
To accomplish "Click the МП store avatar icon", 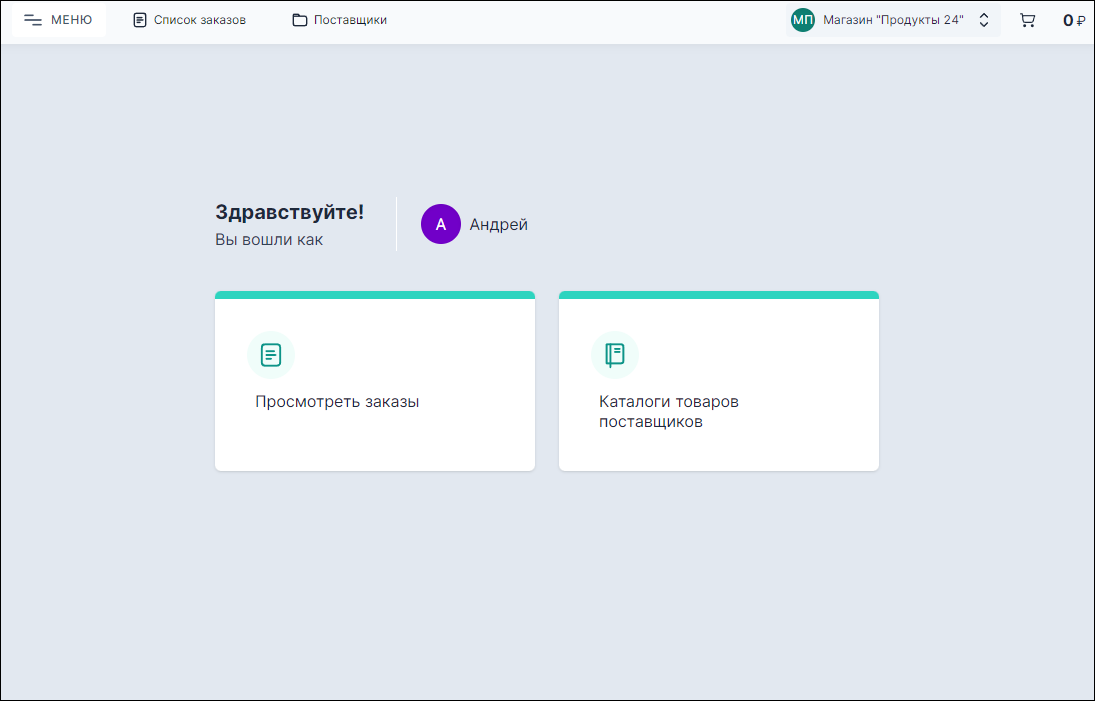I will [802, 19].
